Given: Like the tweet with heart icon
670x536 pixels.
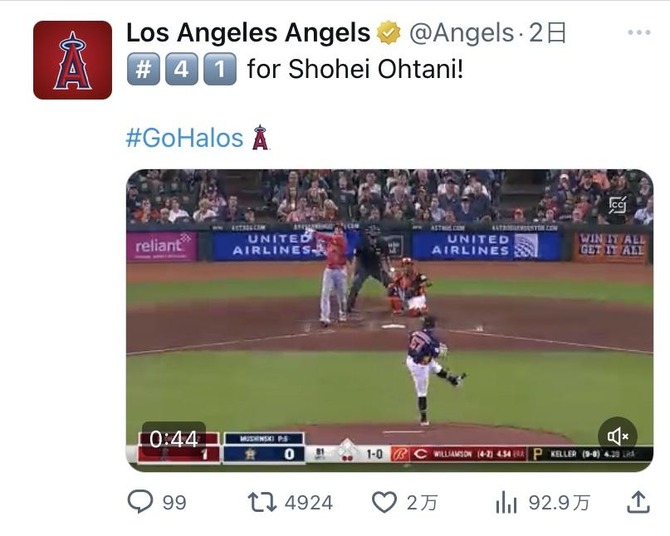Looking at the screenshot, I should [384, 502].
